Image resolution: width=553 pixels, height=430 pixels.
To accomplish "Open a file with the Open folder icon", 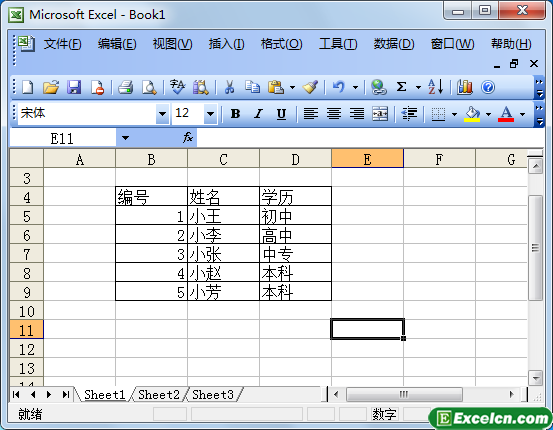I will tap(51, 87).
